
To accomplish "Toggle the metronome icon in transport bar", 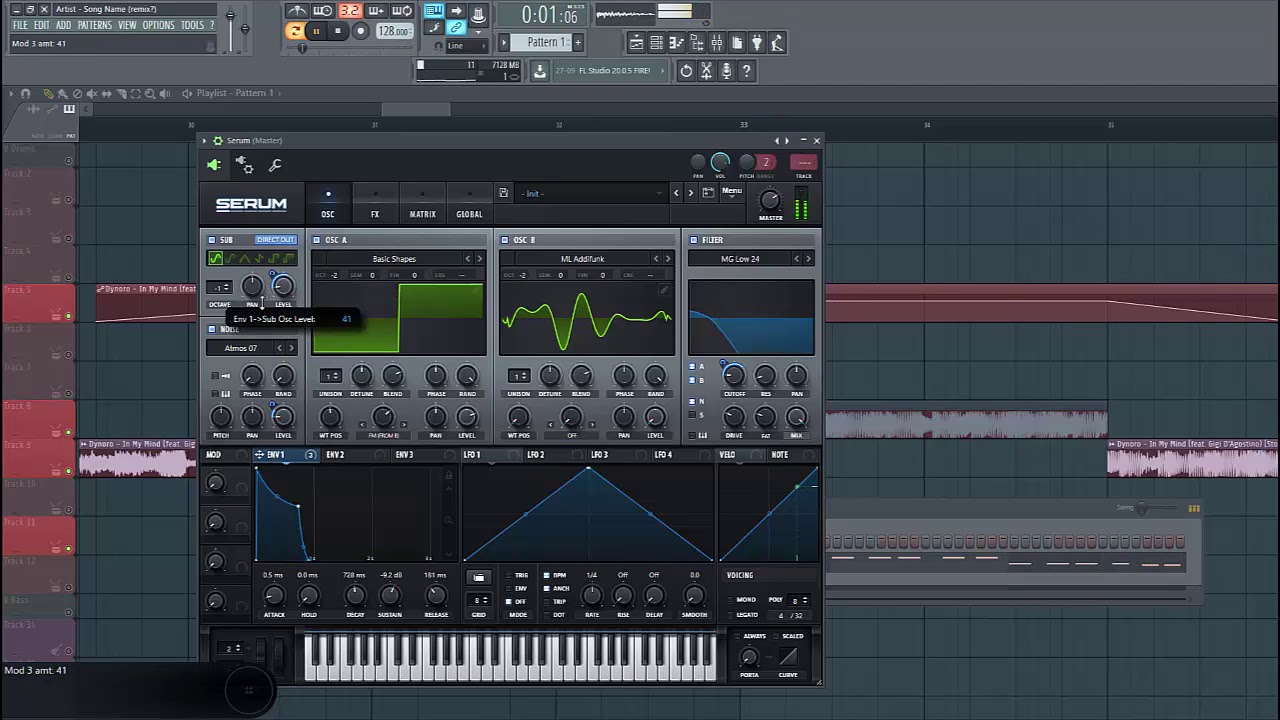I will point(297,11).
